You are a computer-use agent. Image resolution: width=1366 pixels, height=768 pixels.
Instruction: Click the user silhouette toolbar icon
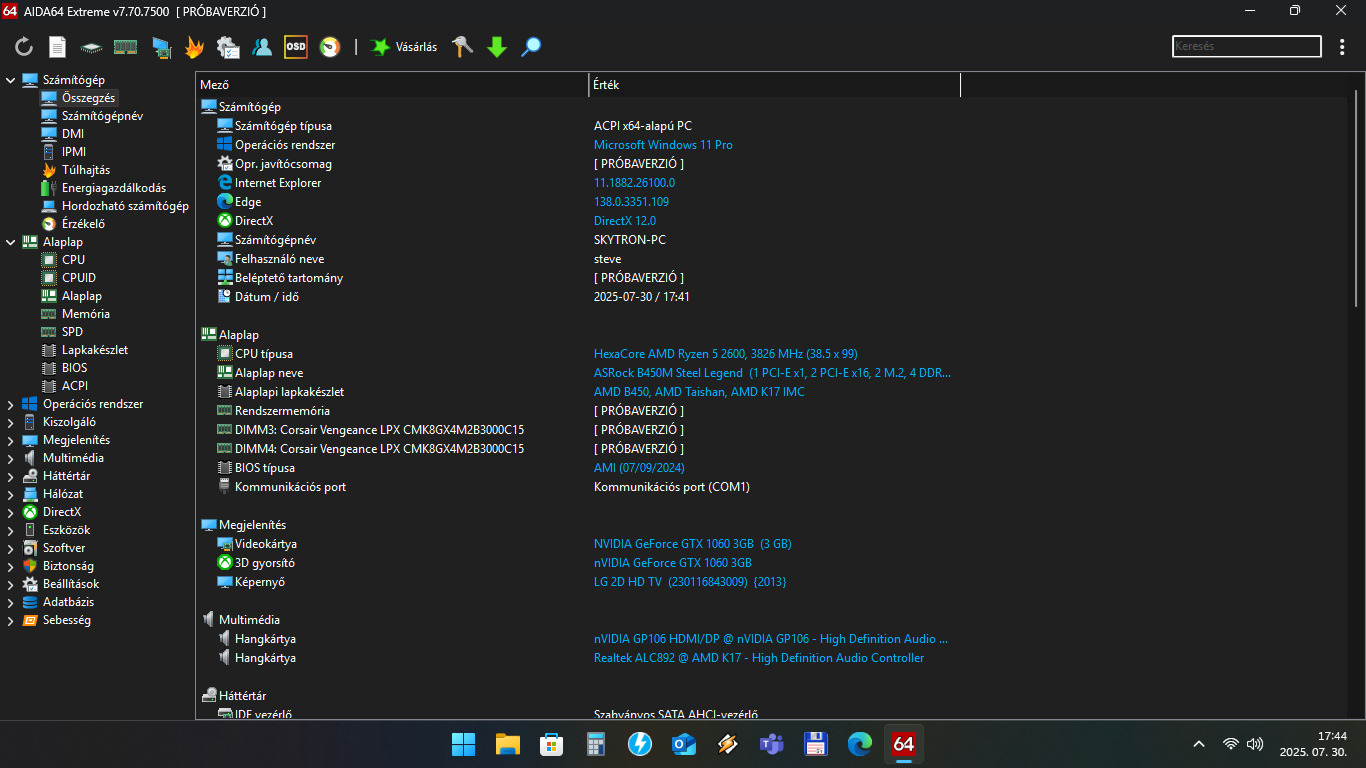coord(262,47)
